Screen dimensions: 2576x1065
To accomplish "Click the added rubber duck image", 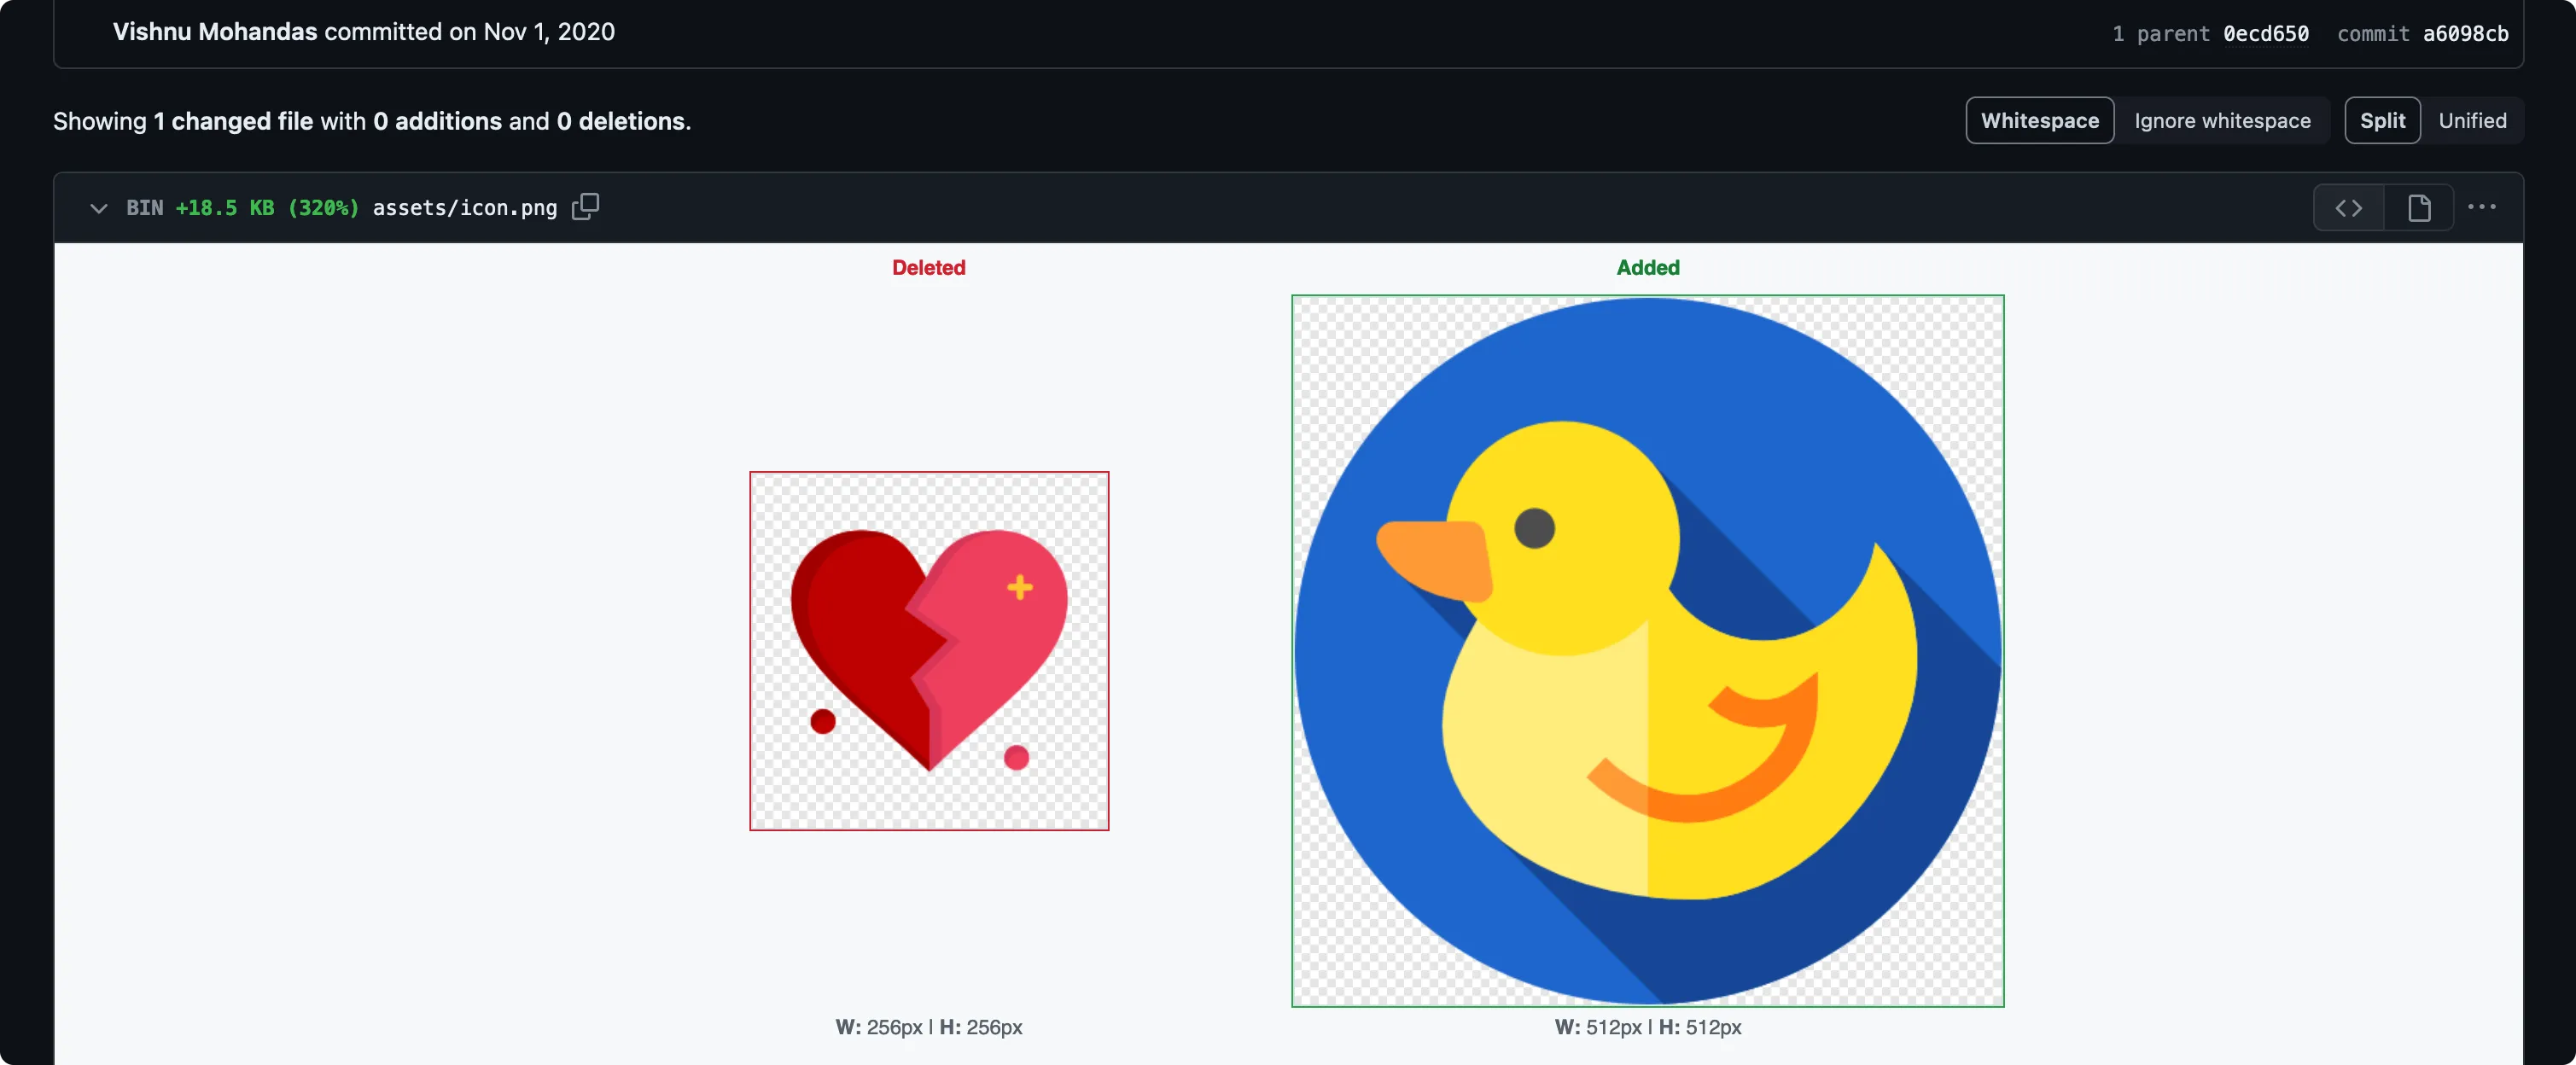I will pyautogui.click(x=1648, y=651).
